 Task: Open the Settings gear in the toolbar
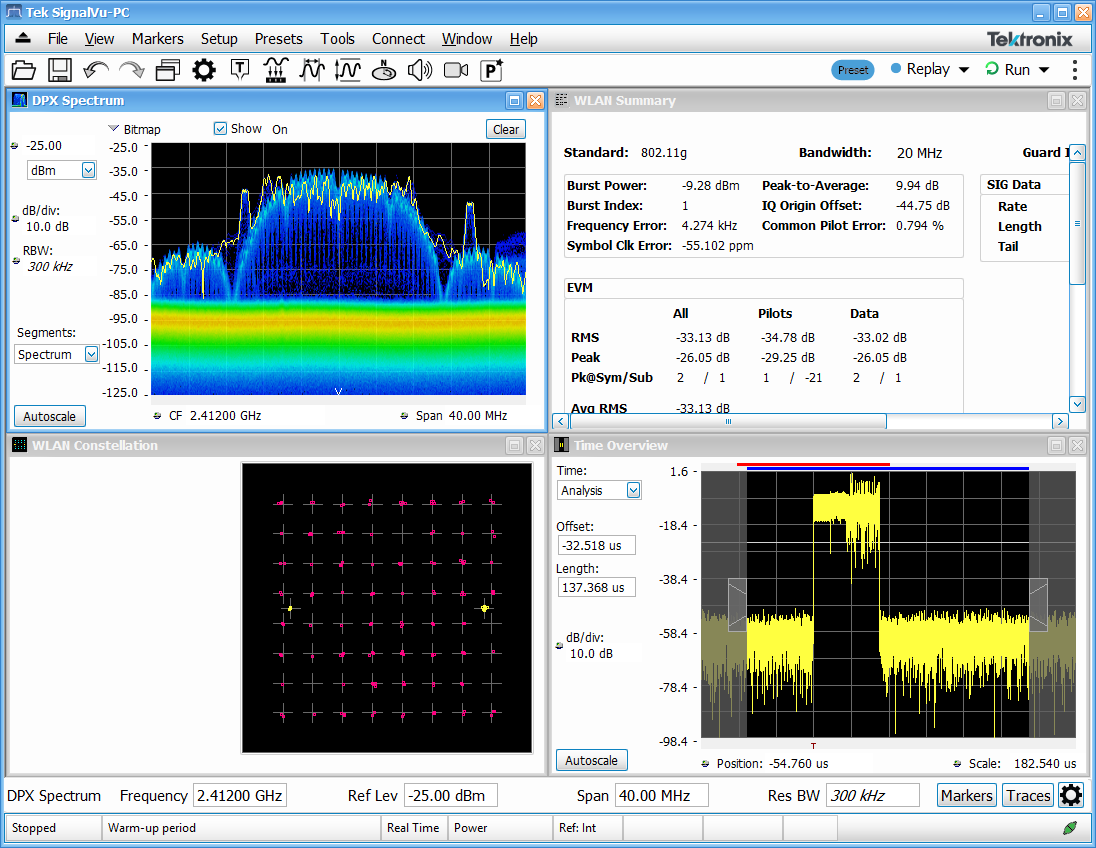point(204,70)
